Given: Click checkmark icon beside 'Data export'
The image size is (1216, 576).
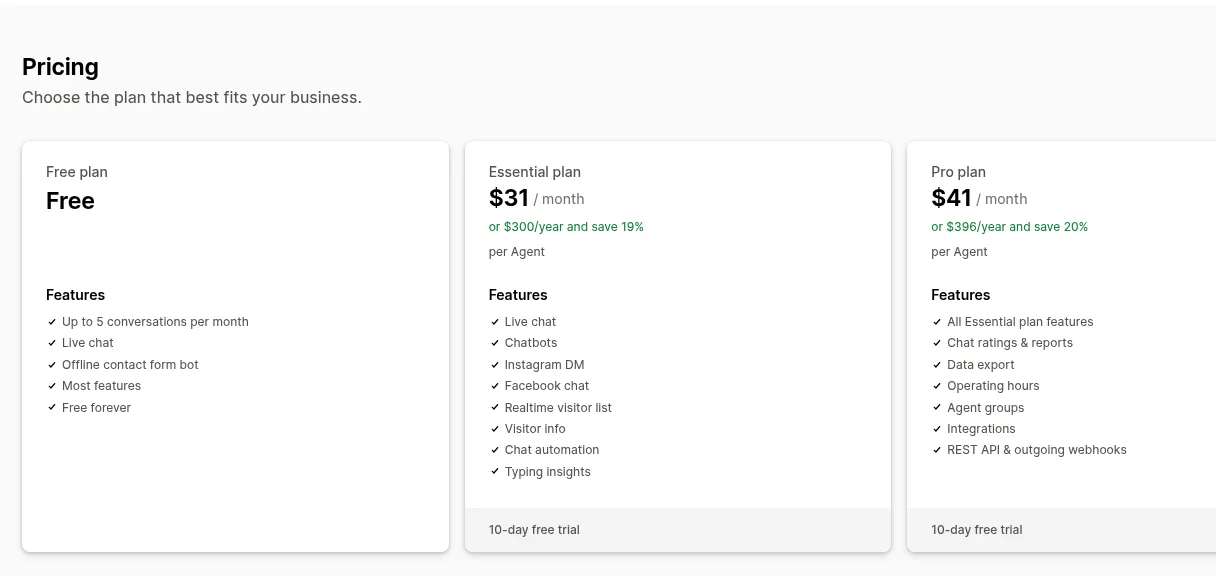Looking at the screenshot, I should point(937,365).
